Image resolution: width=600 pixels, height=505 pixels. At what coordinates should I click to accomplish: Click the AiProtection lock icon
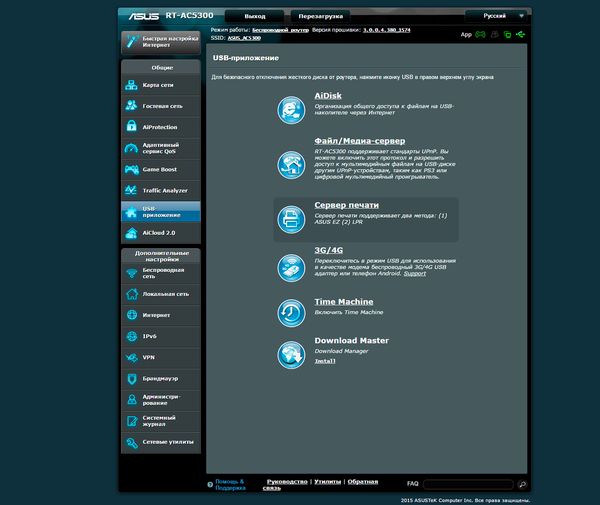pos(131,126)
